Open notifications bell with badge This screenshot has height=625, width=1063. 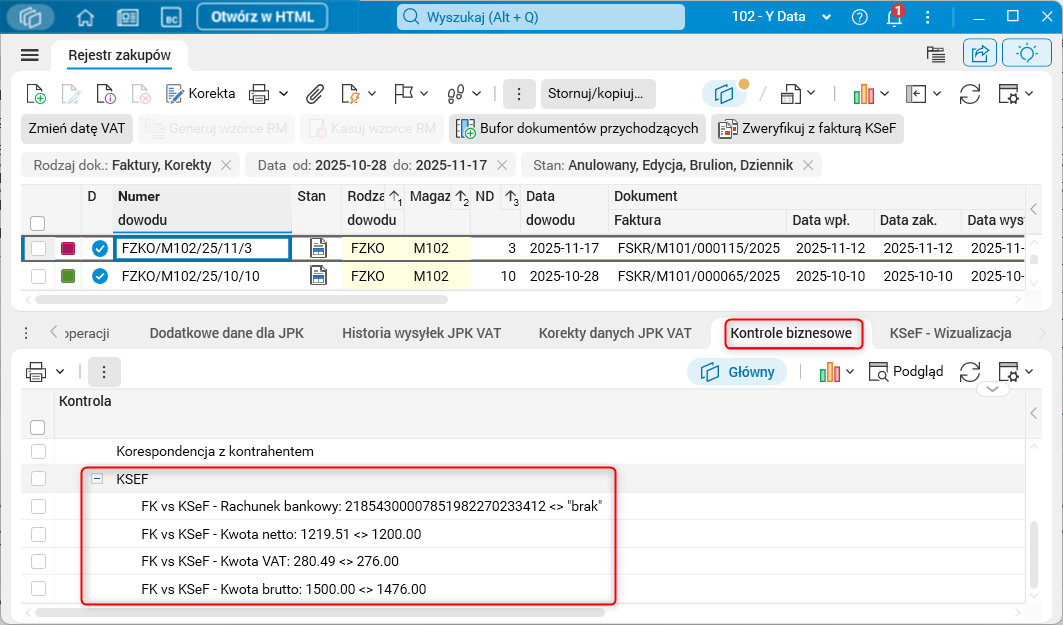pyautogui.click(x=894, y=17)
